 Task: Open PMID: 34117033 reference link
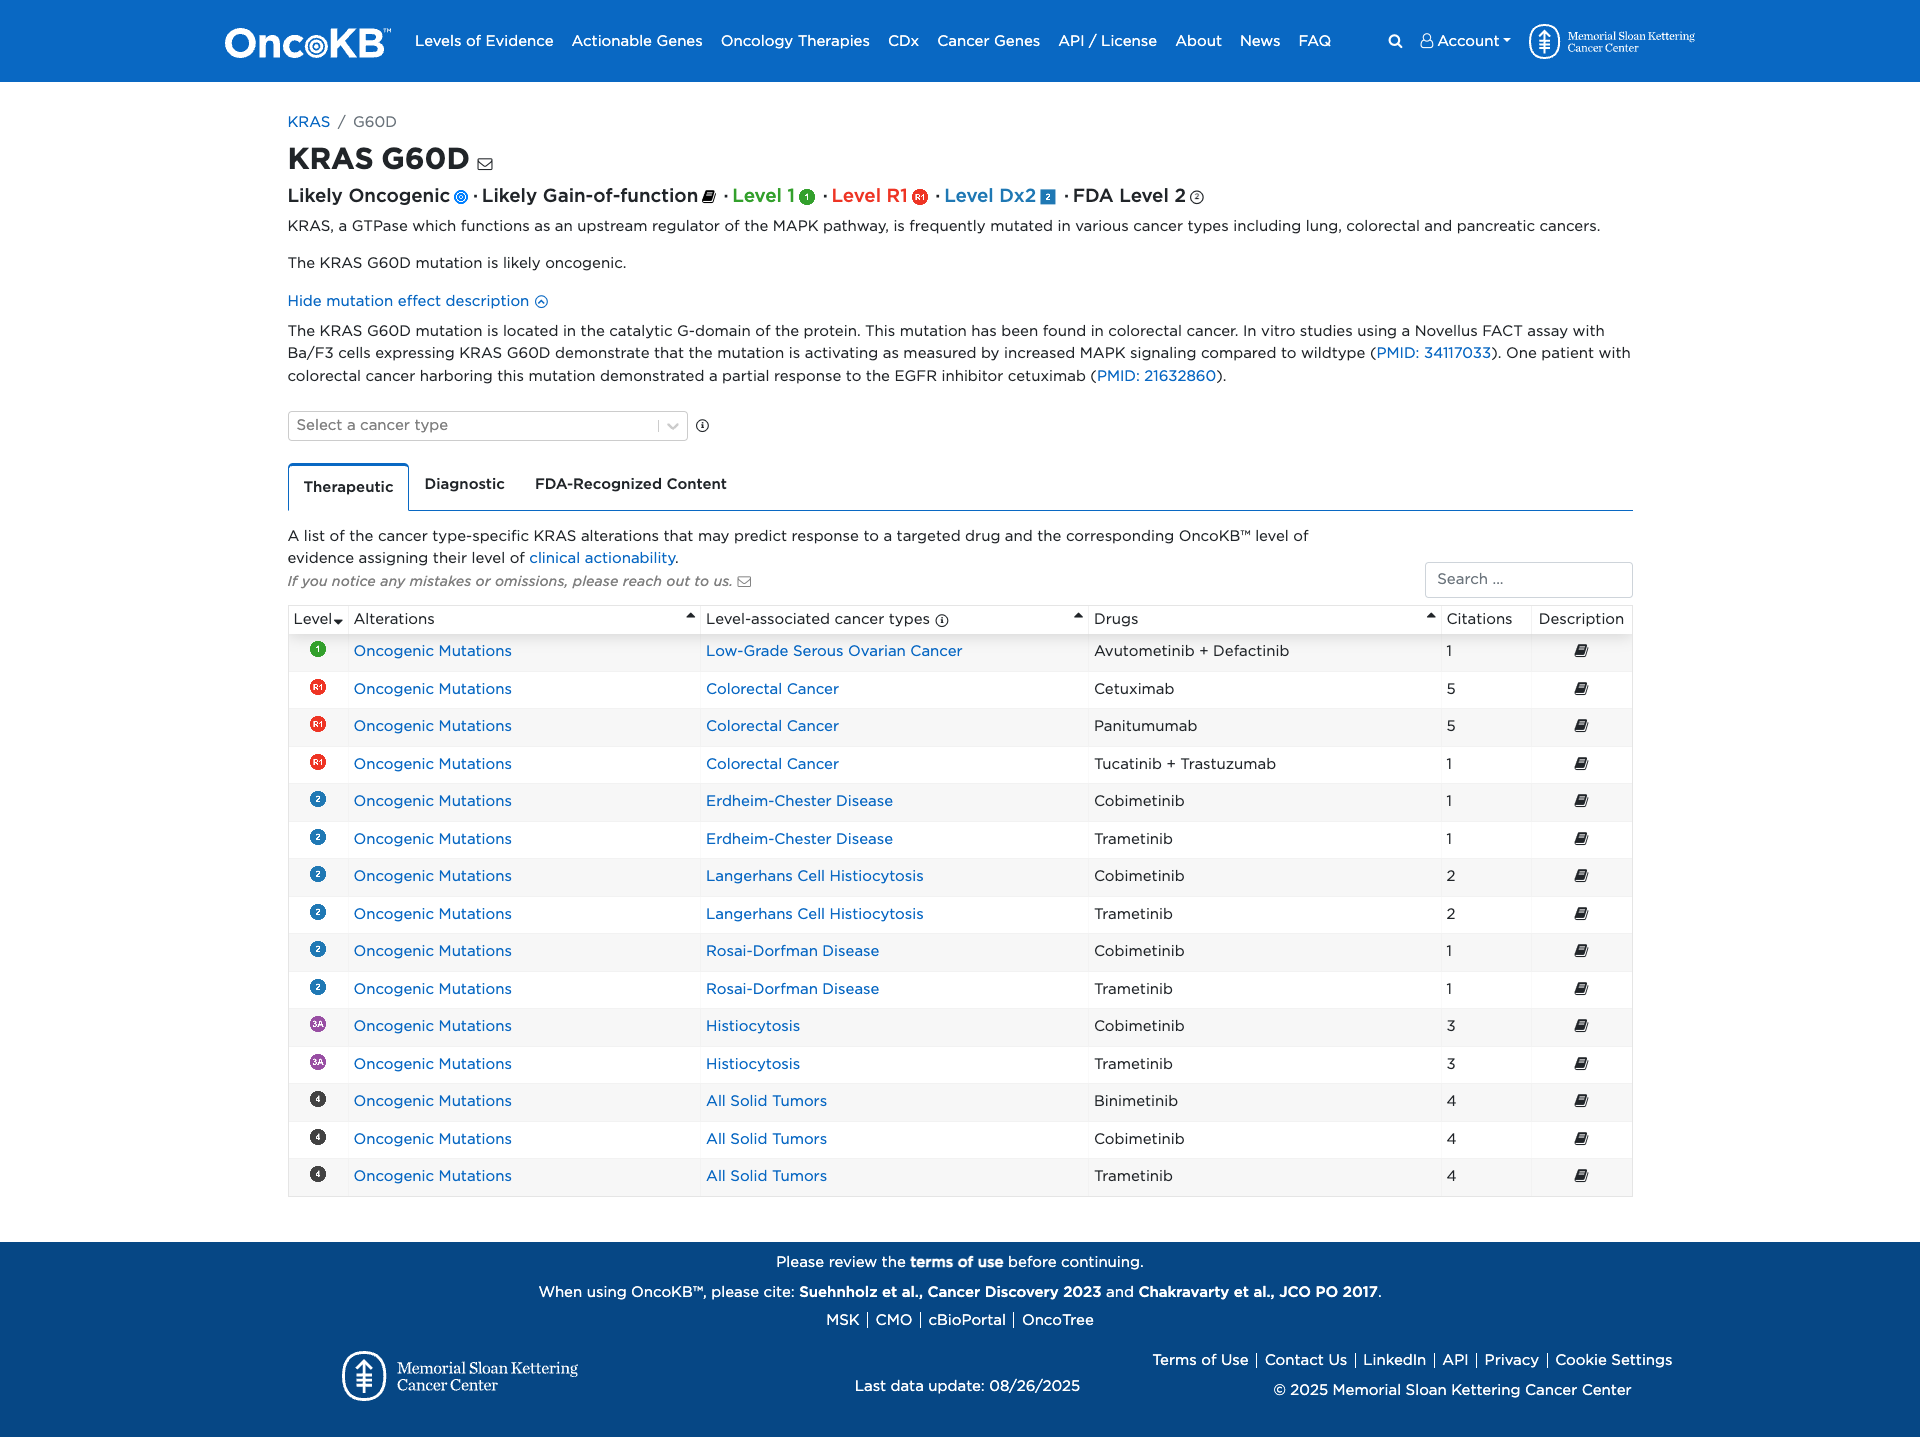pyautogui.click(x=1433, y=353)
